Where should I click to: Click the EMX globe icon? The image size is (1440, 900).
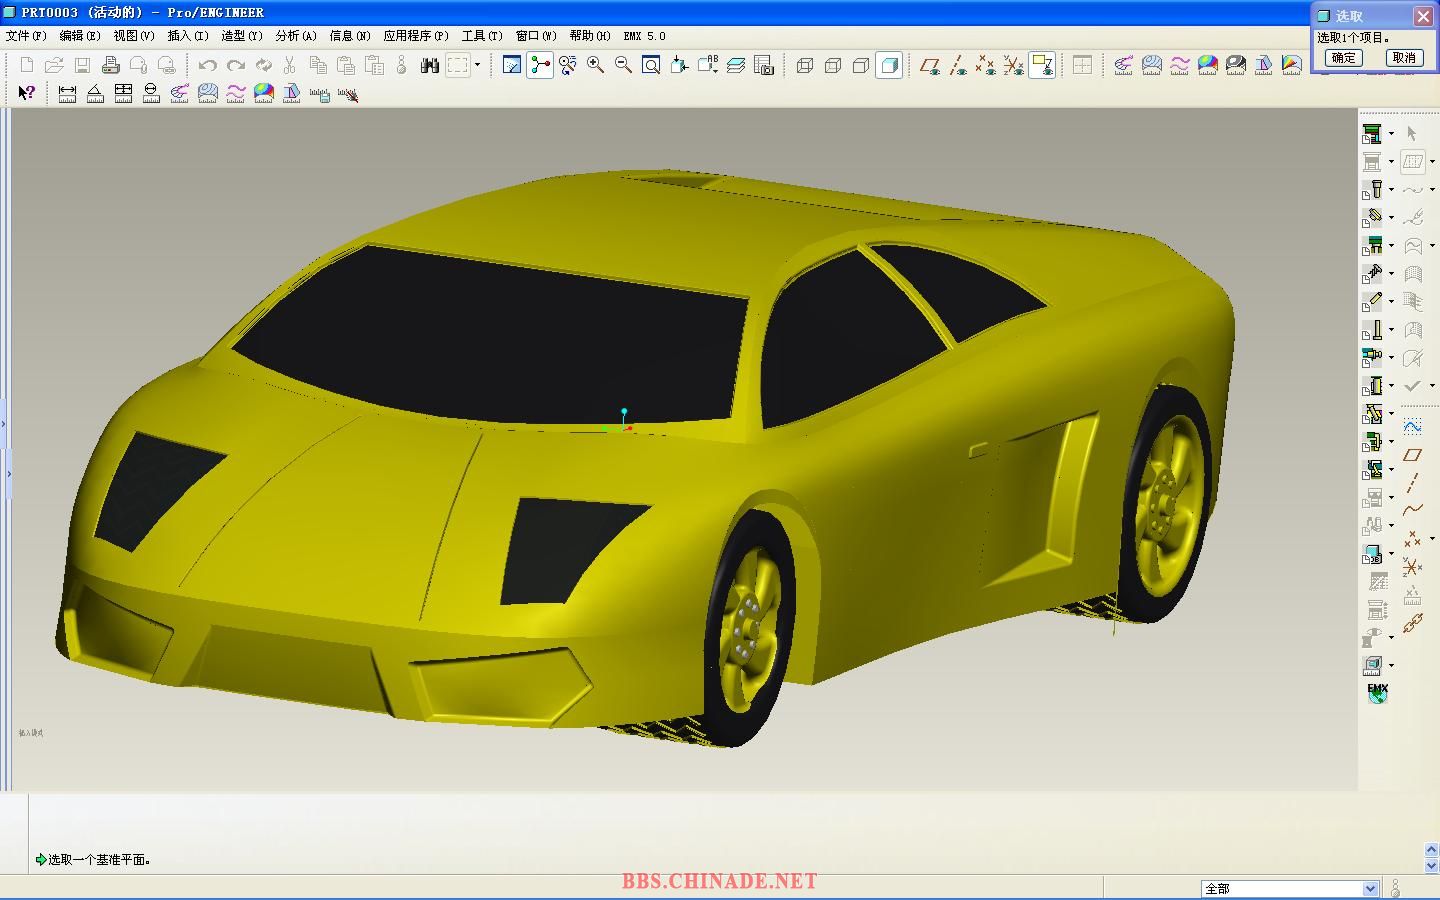[x=1377, y=693]
